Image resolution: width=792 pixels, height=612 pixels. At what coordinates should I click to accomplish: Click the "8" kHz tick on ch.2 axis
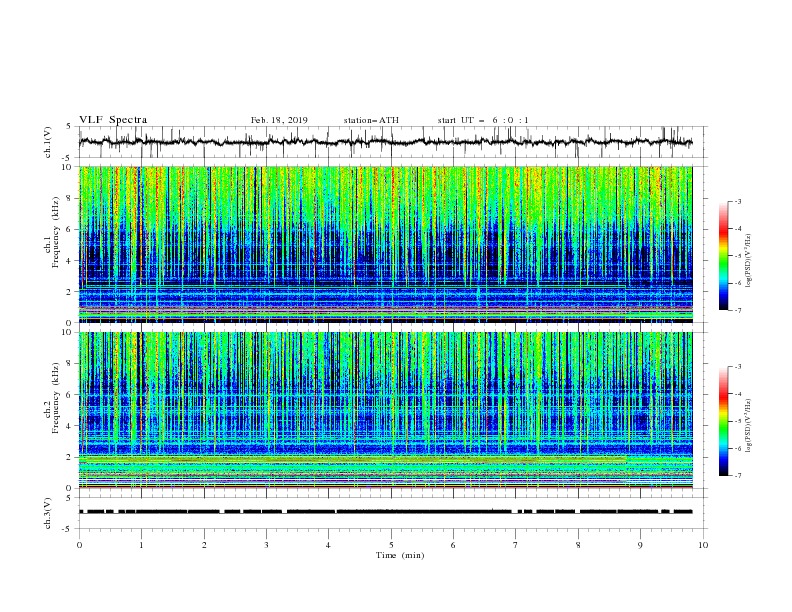[70, 364]
